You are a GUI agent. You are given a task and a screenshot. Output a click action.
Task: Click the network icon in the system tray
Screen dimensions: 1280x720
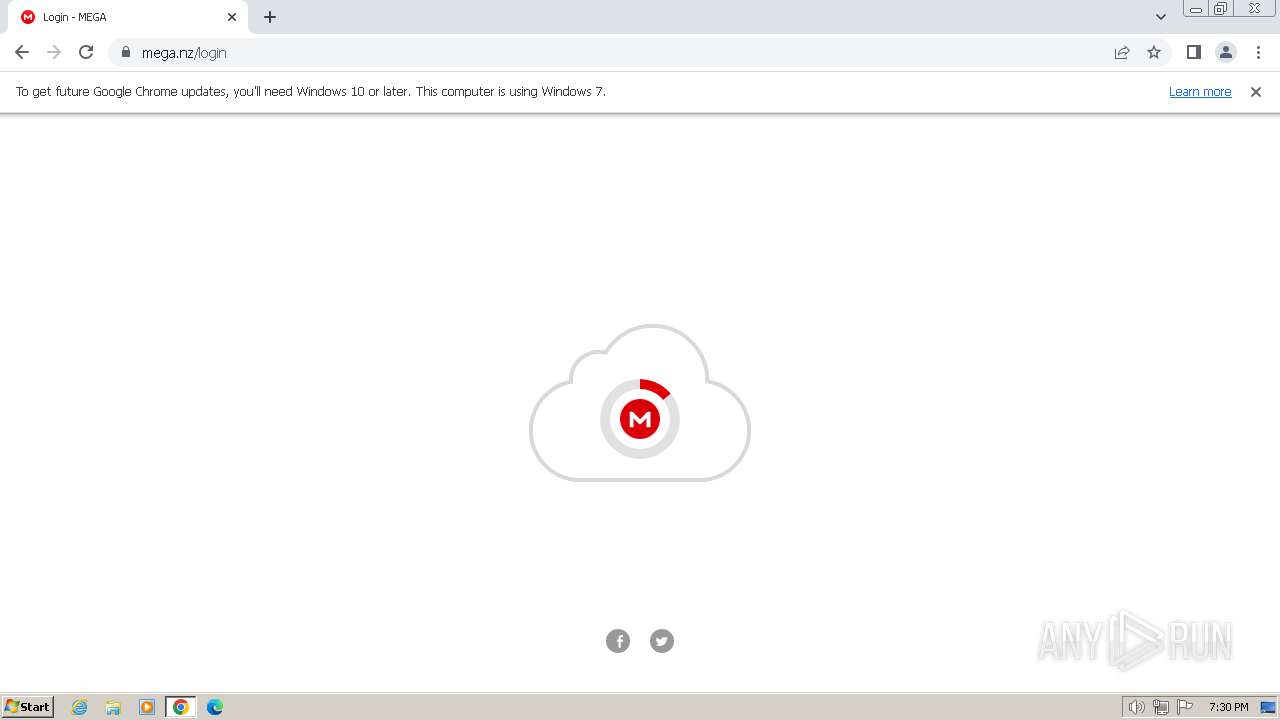point(1161,707)
